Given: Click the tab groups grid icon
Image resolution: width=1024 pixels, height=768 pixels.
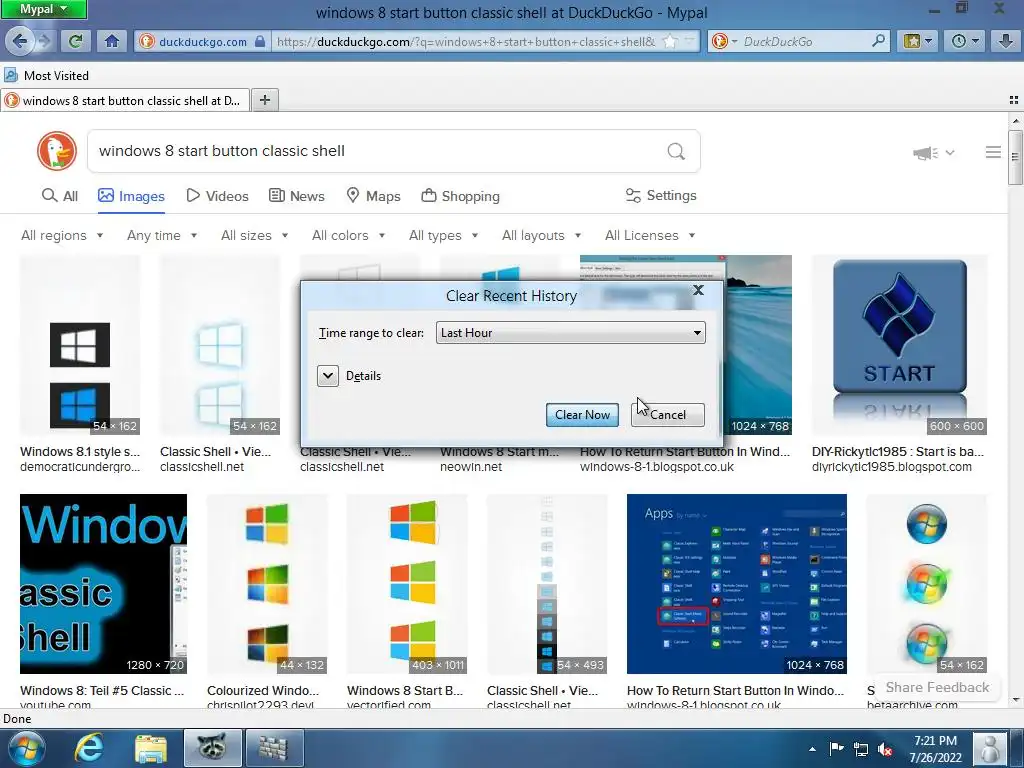Looking at the screenshot, I should click(x=1014, y=100).
